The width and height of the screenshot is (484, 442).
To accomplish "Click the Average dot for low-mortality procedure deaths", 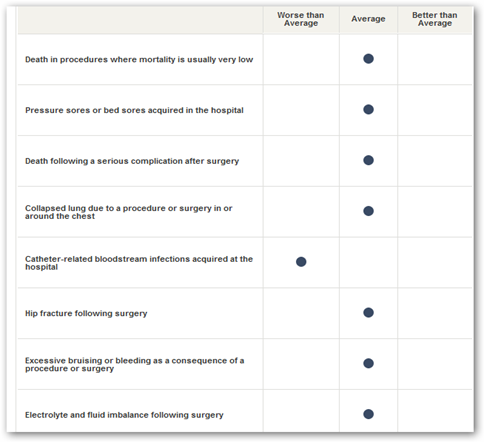I will pos(368,59).
